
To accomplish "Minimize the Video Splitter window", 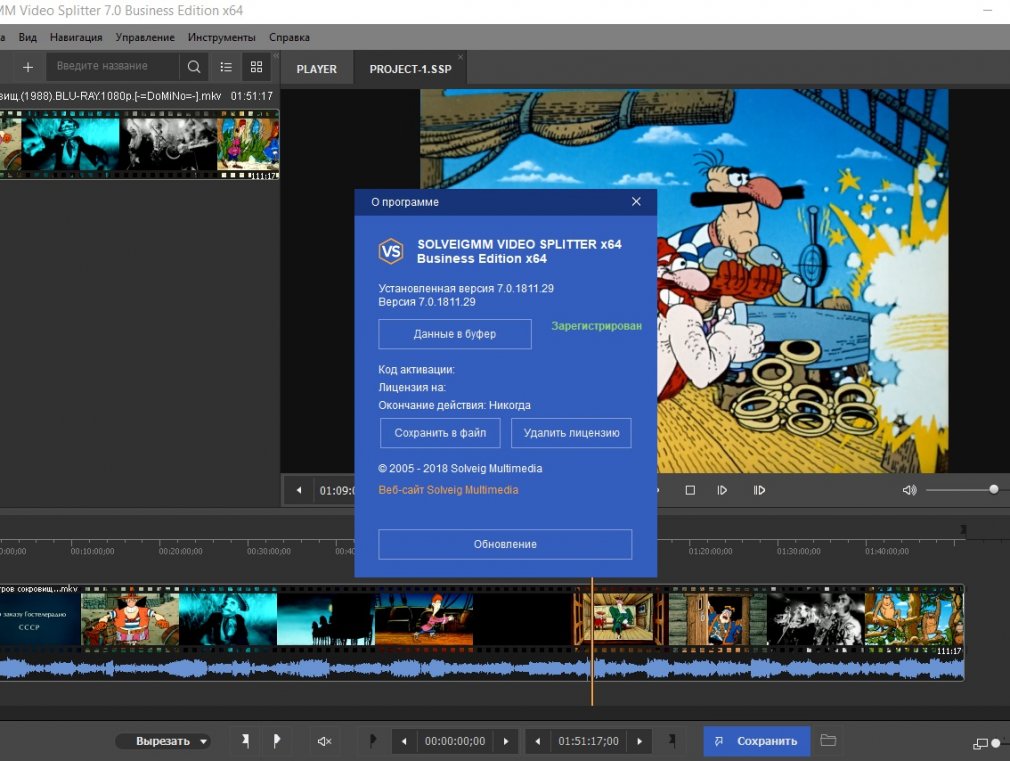I will [987, 10].
